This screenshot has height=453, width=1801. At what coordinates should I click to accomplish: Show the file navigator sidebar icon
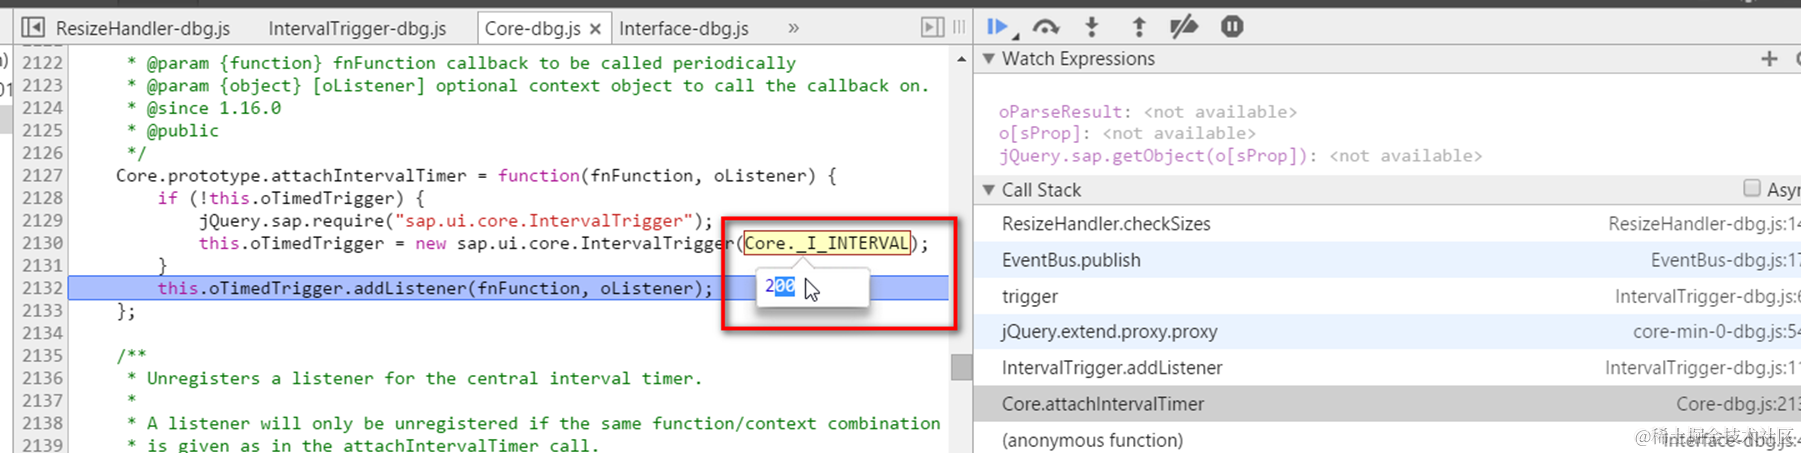click(x=33, y=28)
